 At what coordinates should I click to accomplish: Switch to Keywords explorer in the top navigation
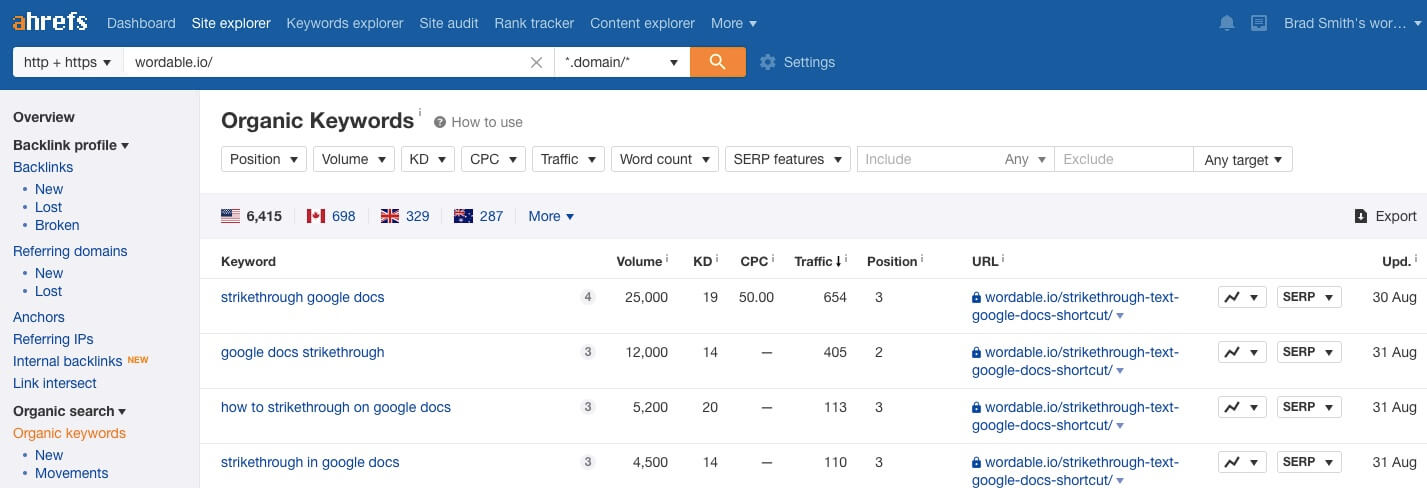[x=345, y=23]
